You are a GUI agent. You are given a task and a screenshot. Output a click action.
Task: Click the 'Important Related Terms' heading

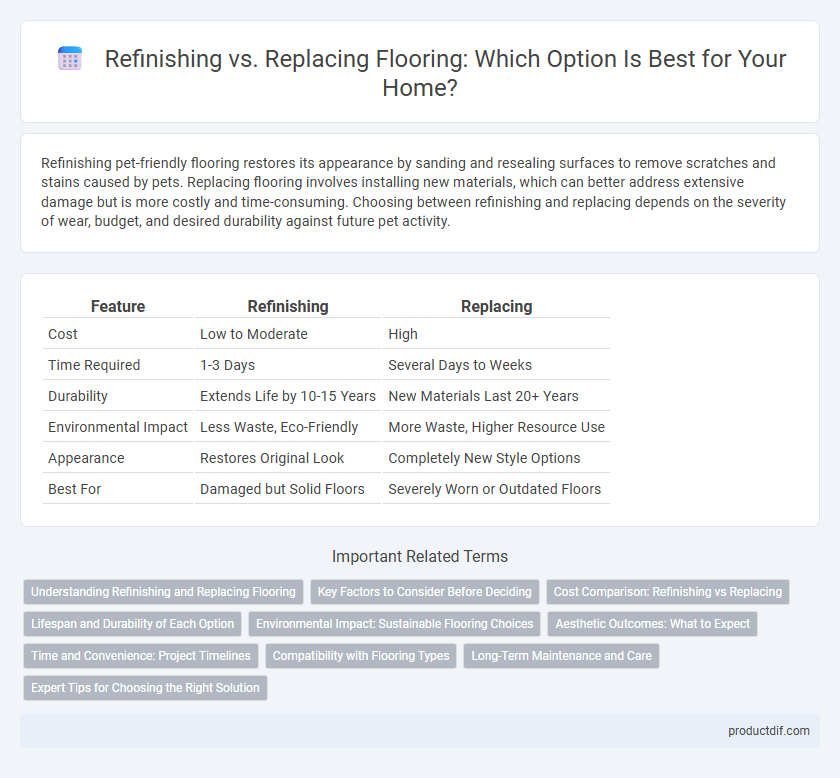[x=420, y=556]
